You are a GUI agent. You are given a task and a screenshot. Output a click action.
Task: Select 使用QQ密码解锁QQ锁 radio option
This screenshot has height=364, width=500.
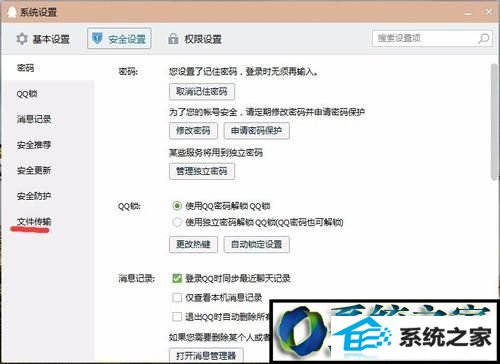tap(177, 206)
